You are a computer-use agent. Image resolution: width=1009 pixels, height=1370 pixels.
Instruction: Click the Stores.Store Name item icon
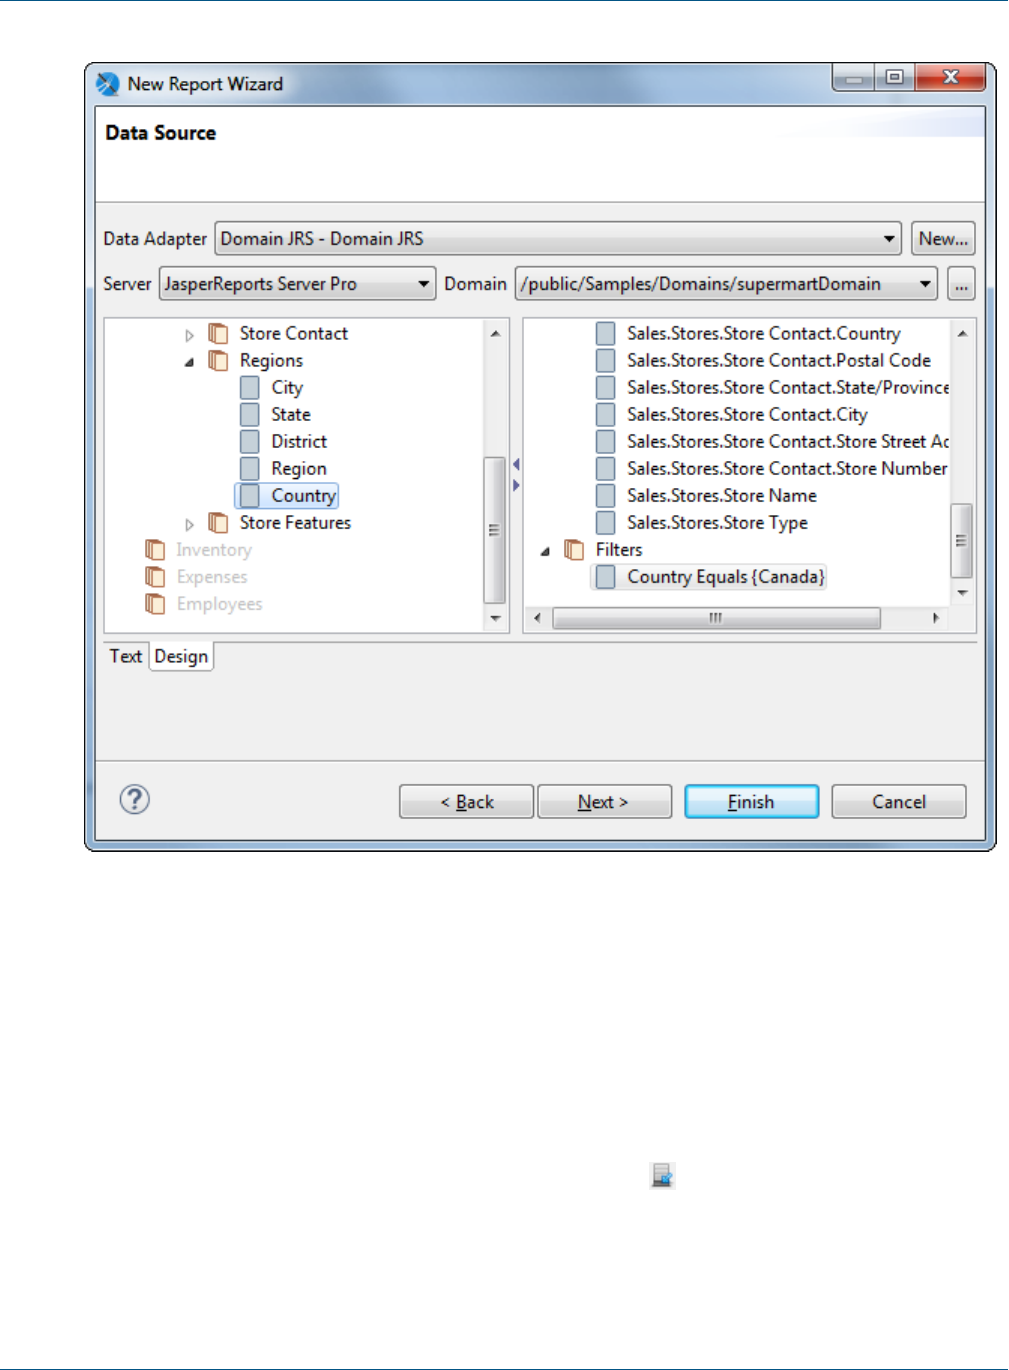click(605, 495)
